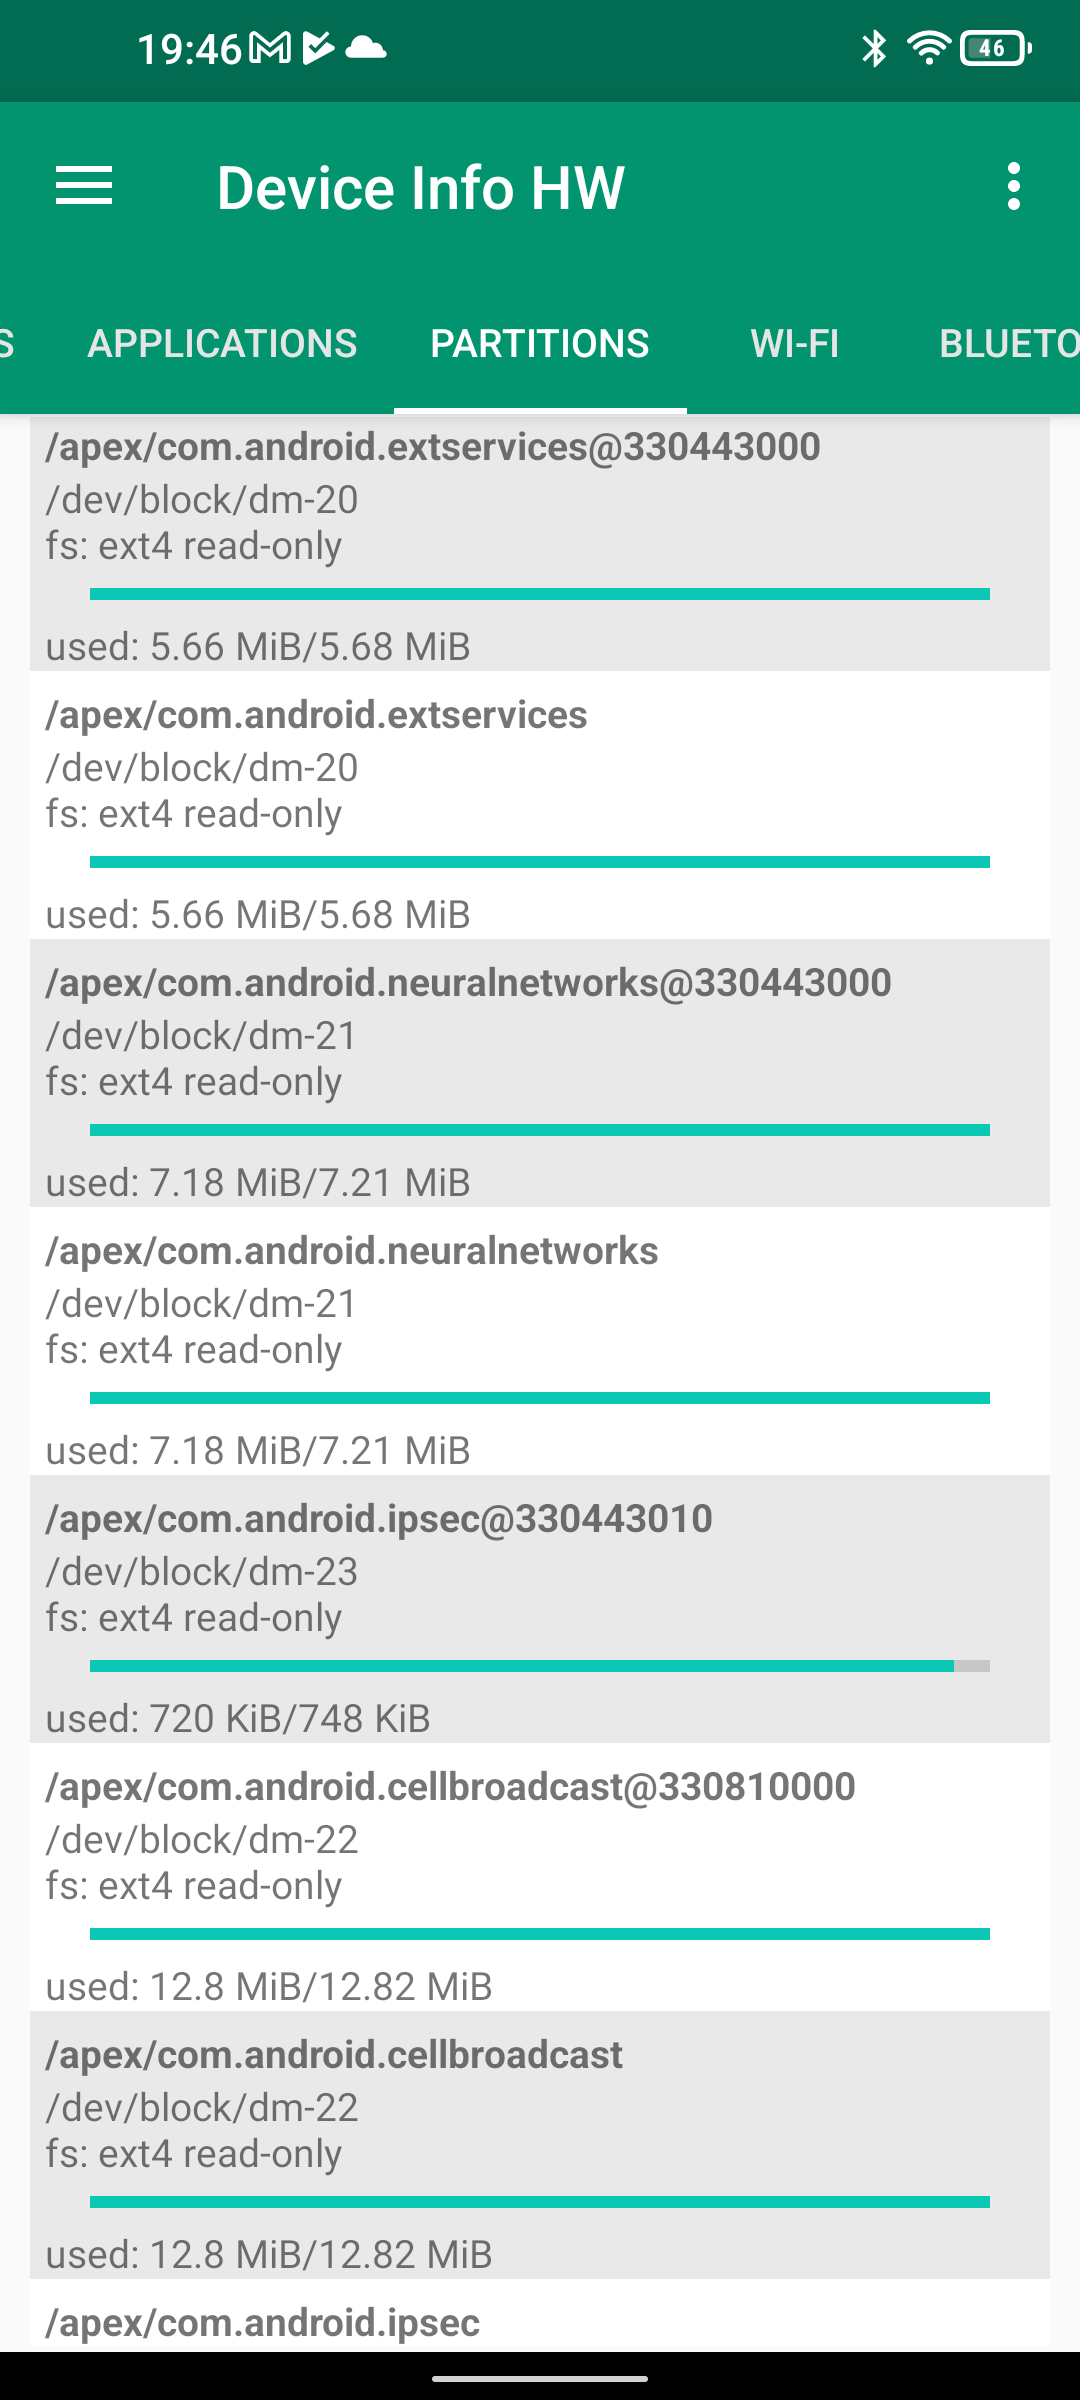Tap the /apex/com.android.neuralnetworks entry
The width and height of the screenshot is (1080, 2400).
tap(540, 1340)
